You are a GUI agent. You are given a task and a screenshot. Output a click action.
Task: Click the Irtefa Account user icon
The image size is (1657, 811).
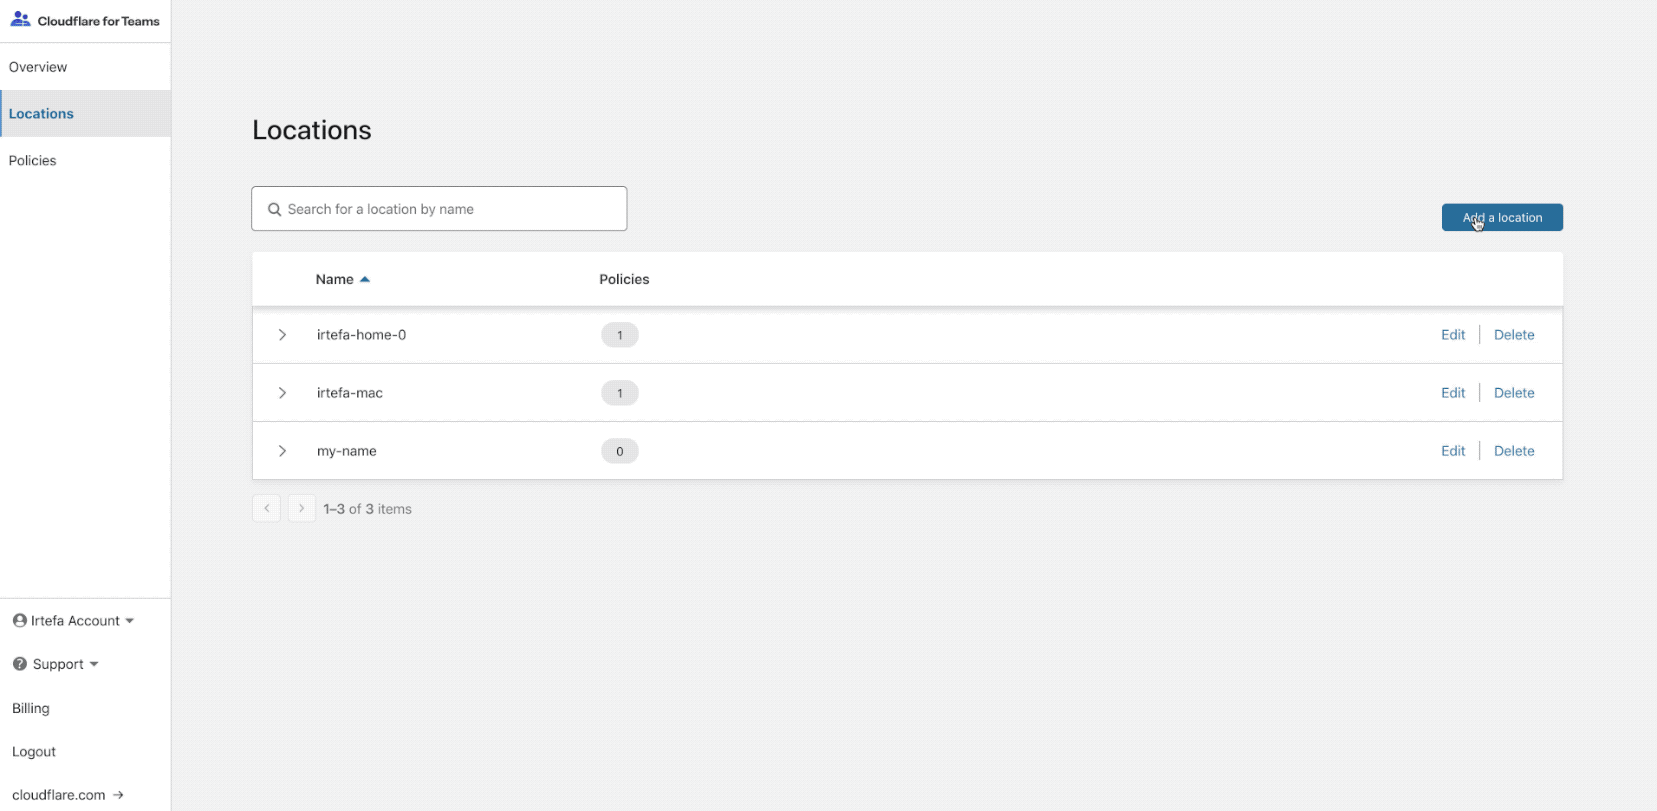19,620
